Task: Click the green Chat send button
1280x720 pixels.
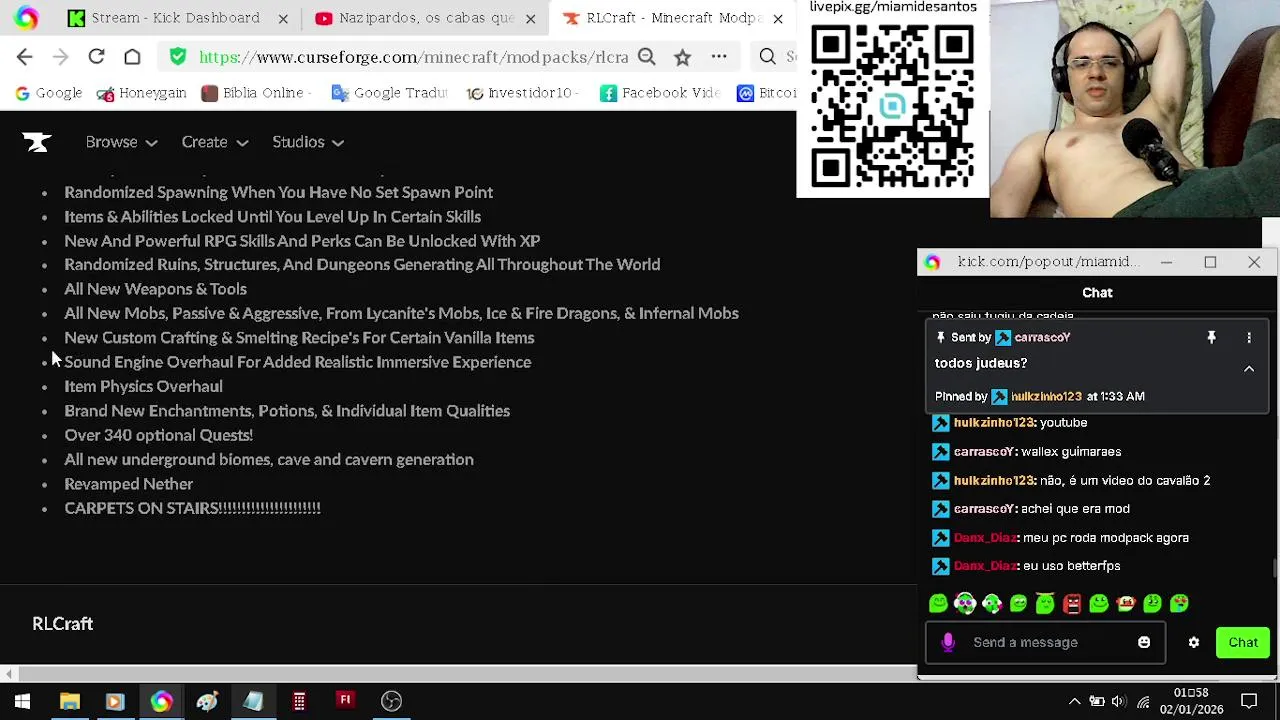Action: tap(1243, 642)
